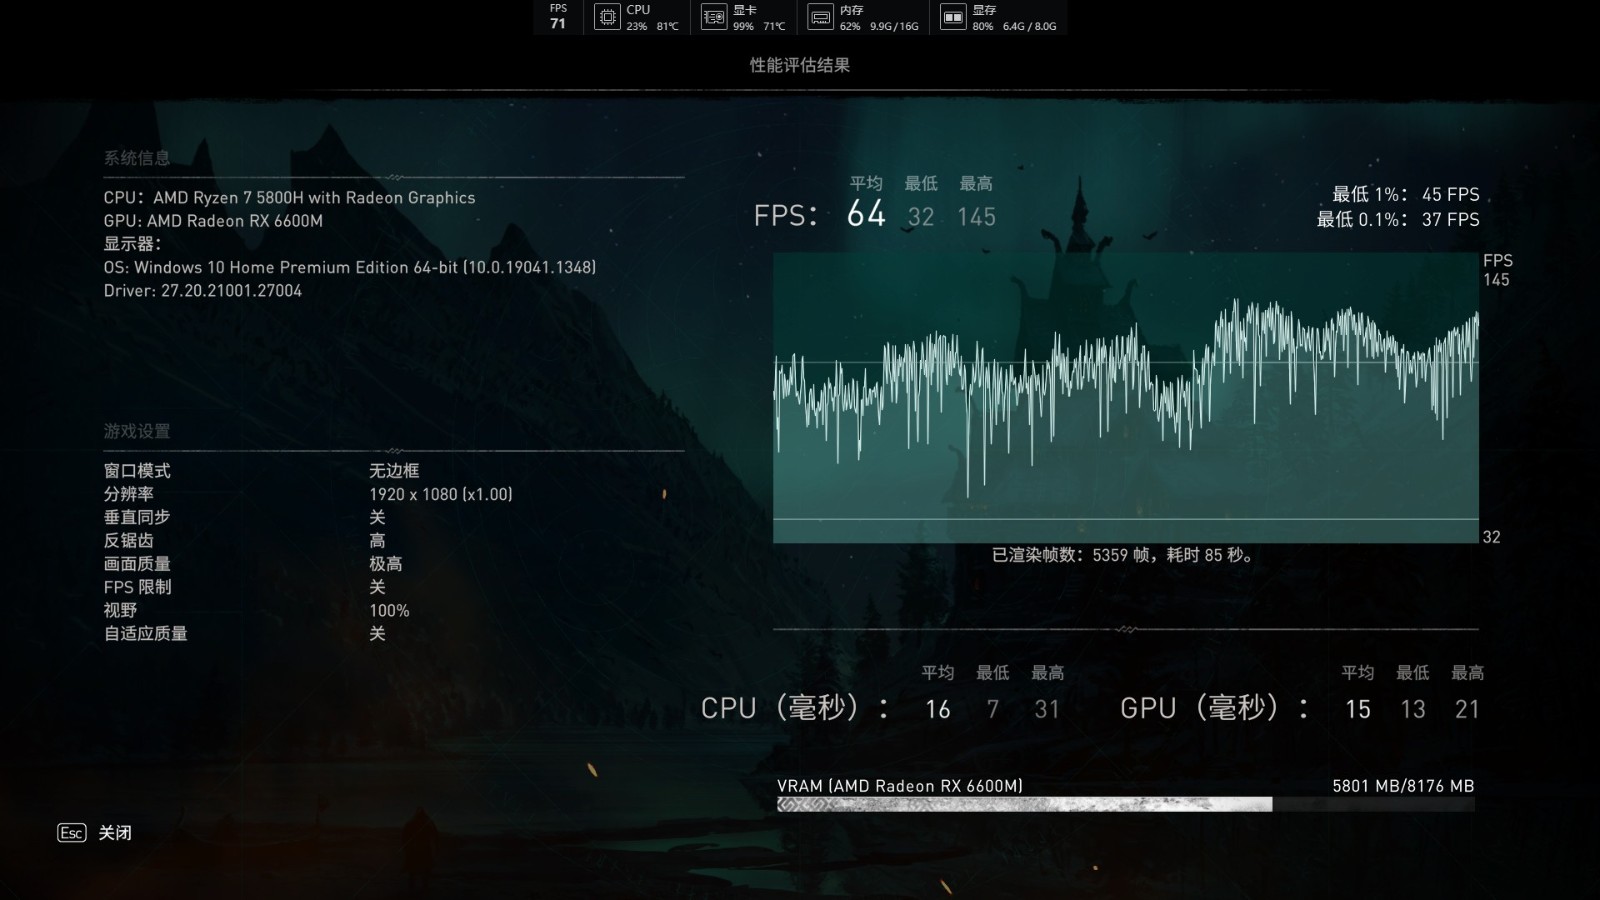The image size is (1600, 900).
Task: Click the 100% field of view value
Action: (x=389, y=610)
